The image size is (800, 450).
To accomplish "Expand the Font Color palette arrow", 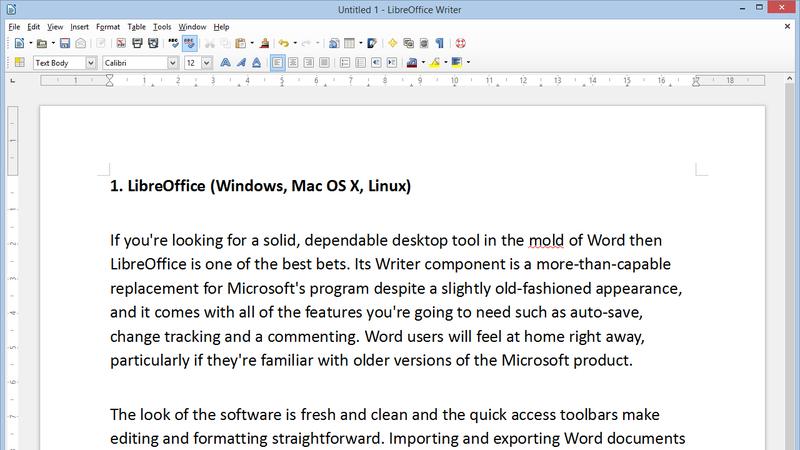I will click(423, 63).
